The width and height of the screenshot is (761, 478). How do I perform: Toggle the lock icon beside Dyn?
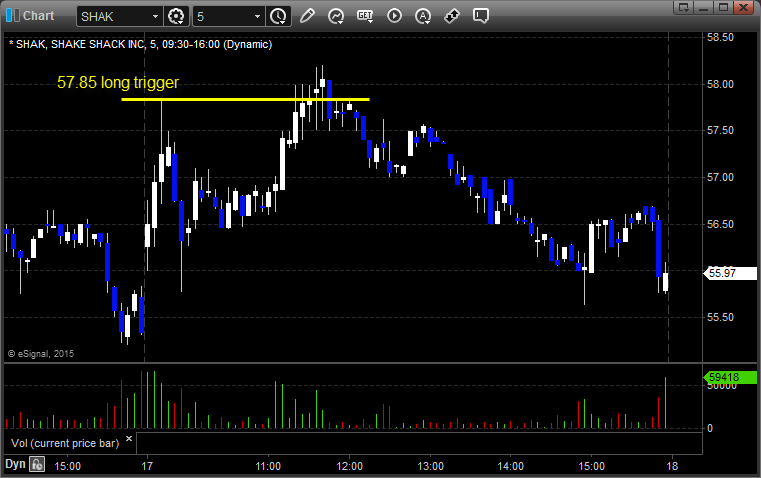[x=37, y=464]
